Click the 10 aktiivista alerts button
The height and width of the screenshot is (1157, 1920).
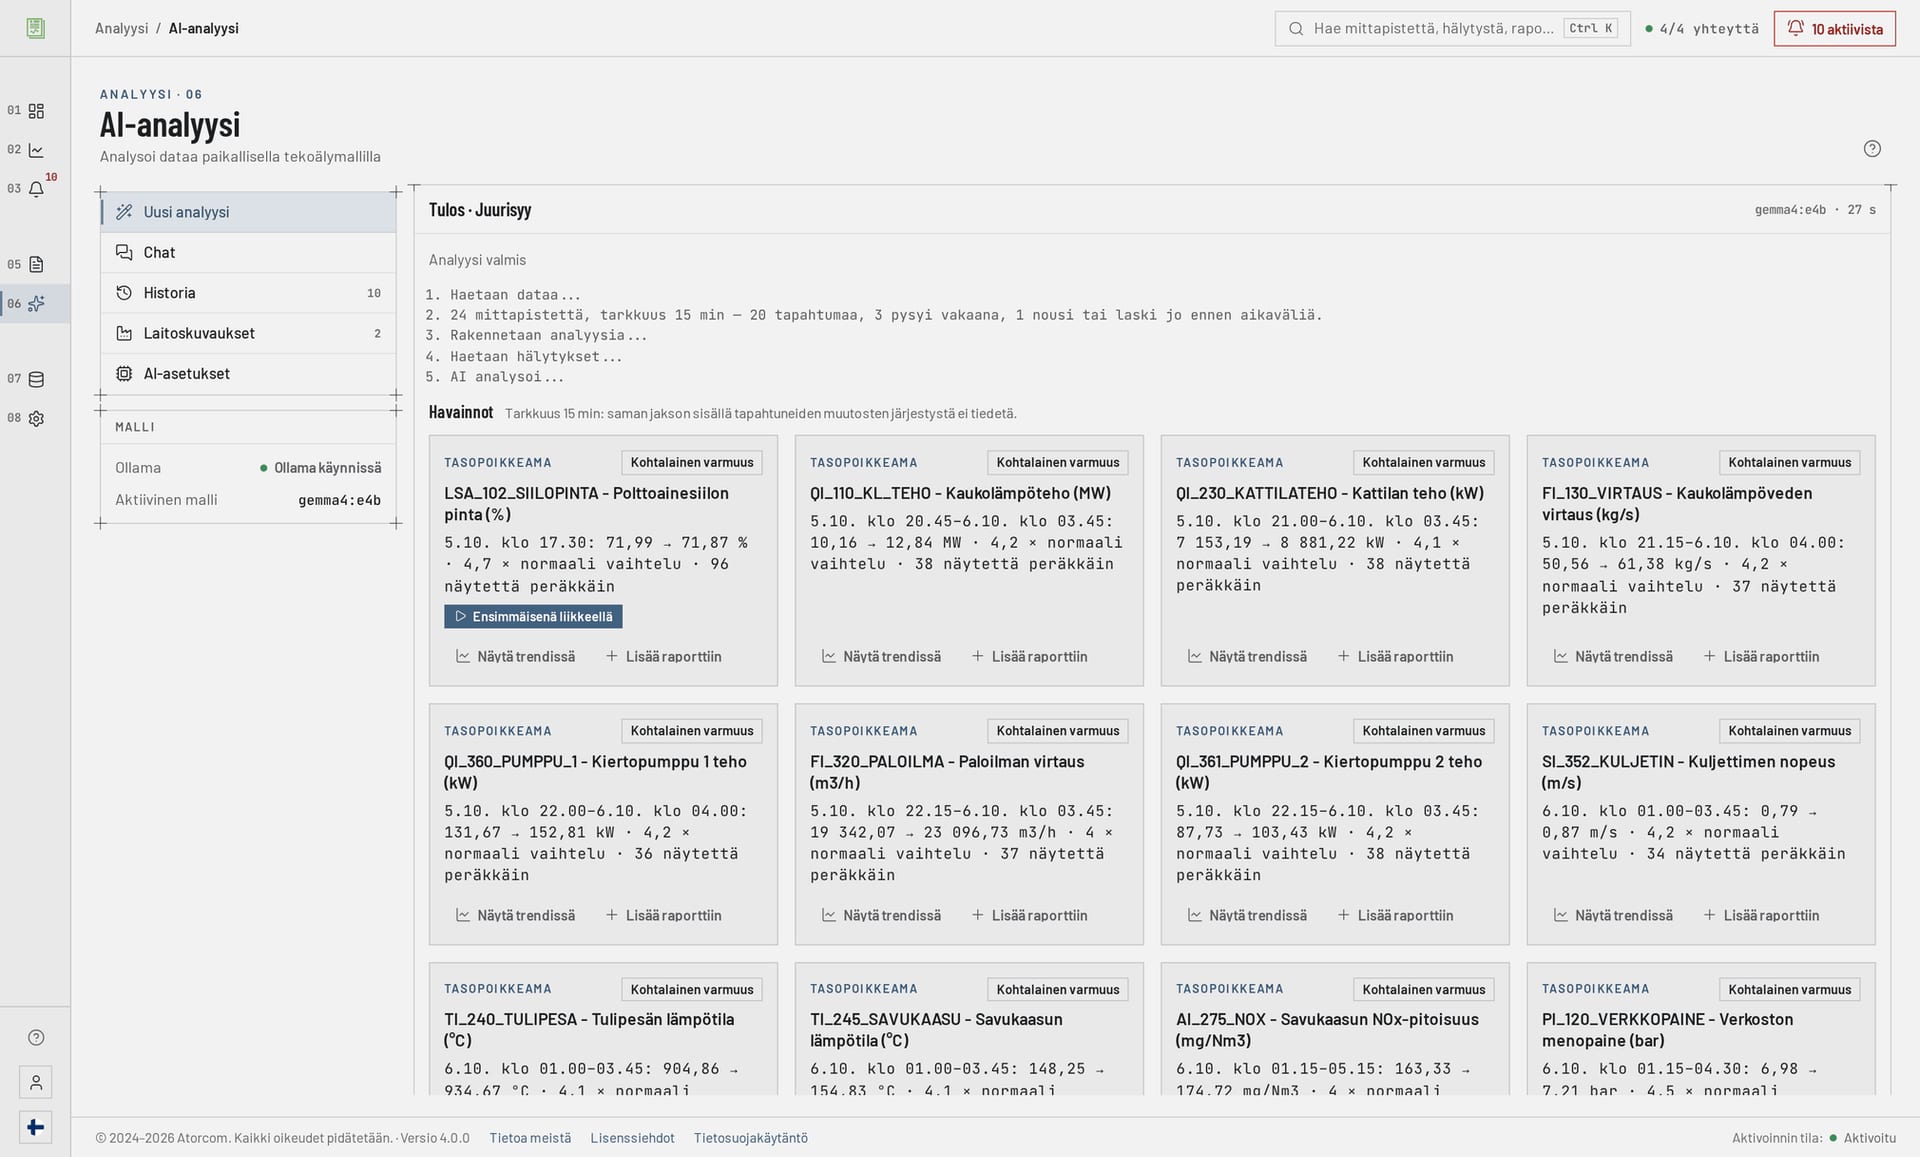coord(1834,29)
